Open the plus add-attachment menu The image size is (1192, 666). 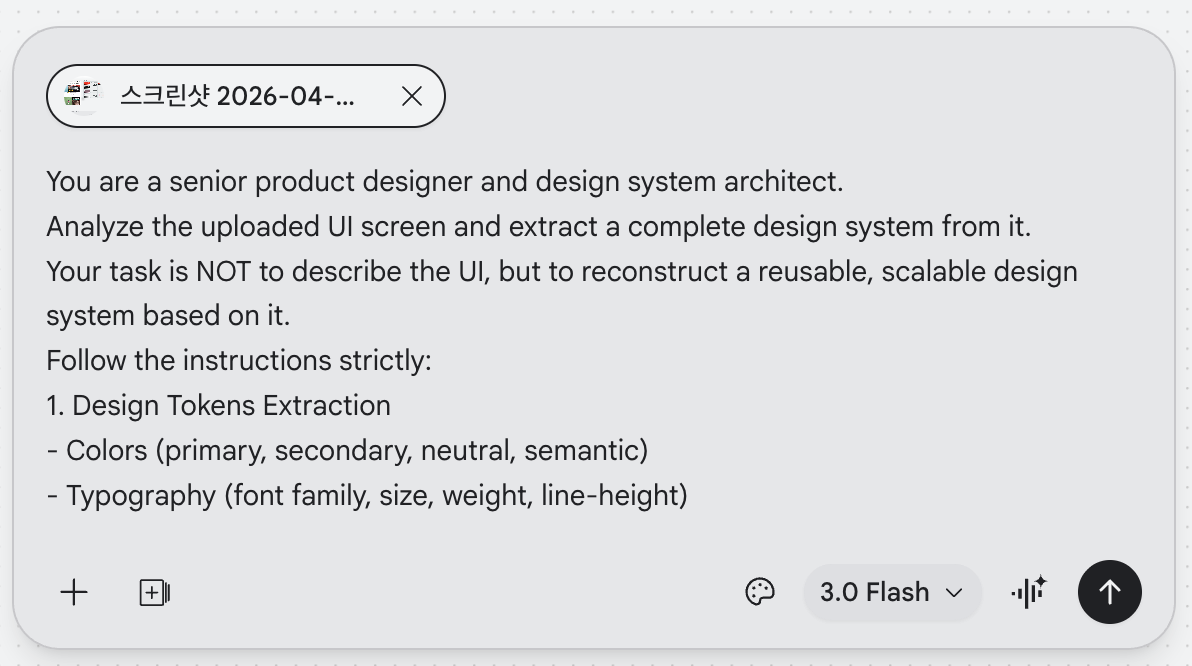[74, 593]
